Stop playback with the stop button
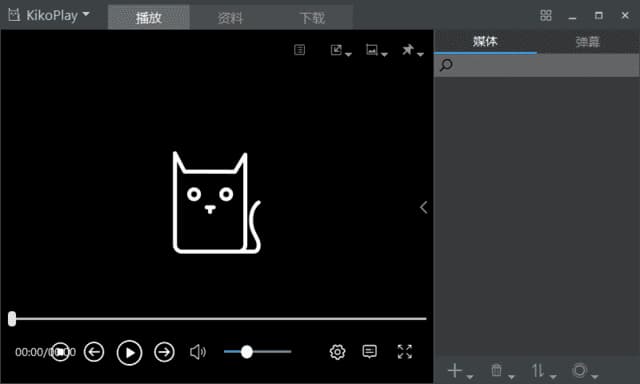Image resolution: width=640 pixels, height=384 pixels. click(x=60, y=352)
